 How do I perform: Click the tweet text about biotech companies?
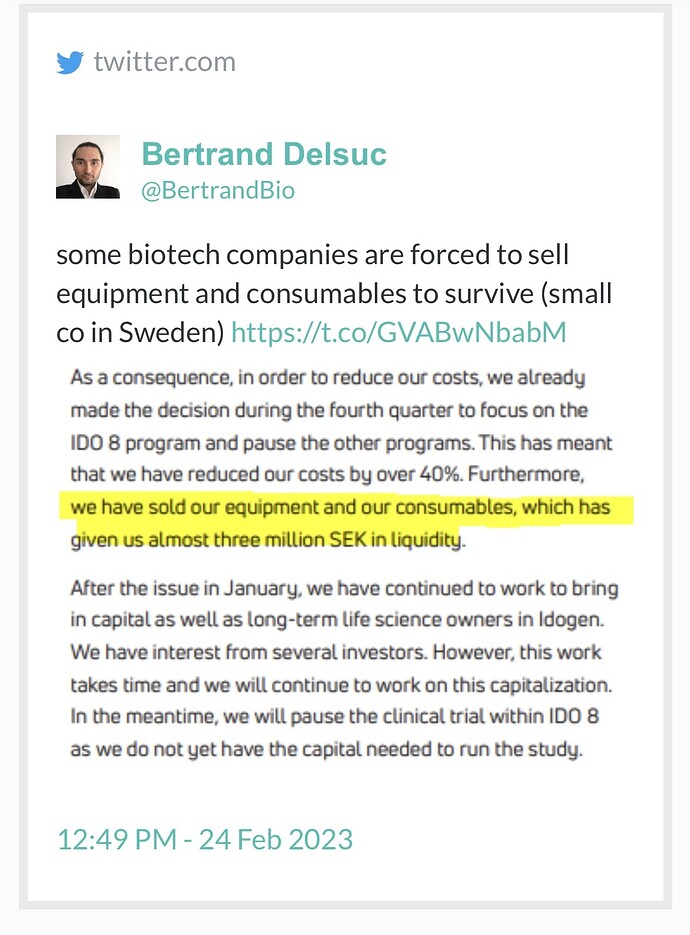[334, 293]
